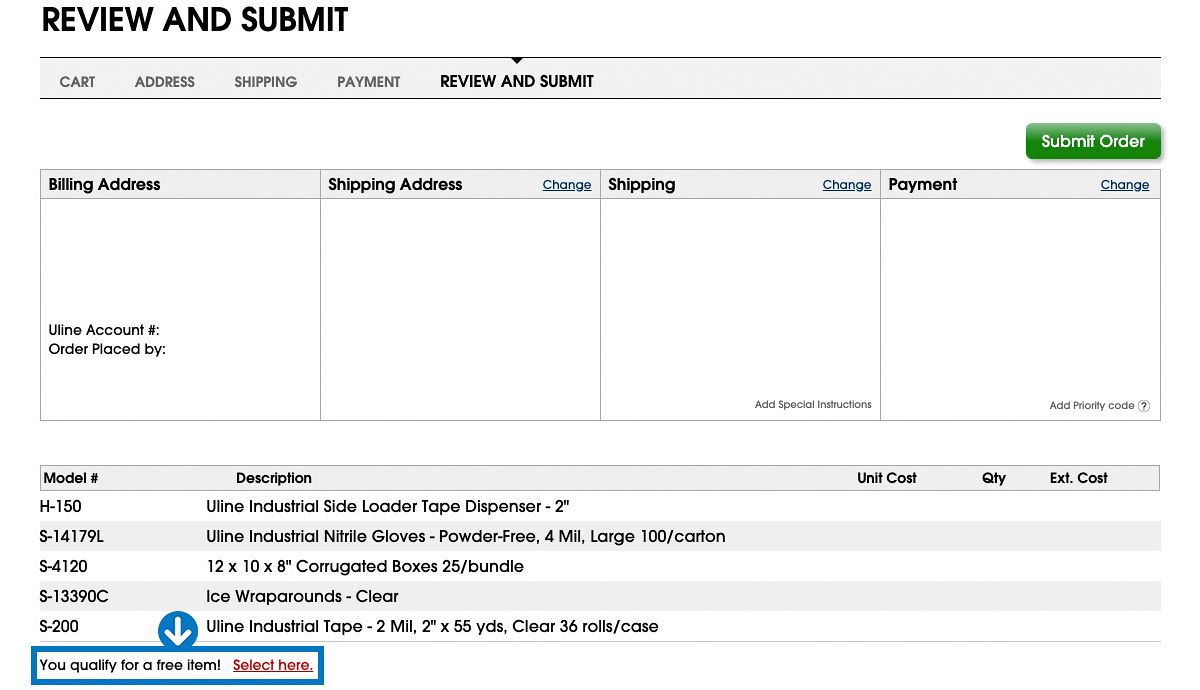Switch to the SHIPPING step tab
The width and height of the screenshot is (1200, 690).
(x=266, y=82)
